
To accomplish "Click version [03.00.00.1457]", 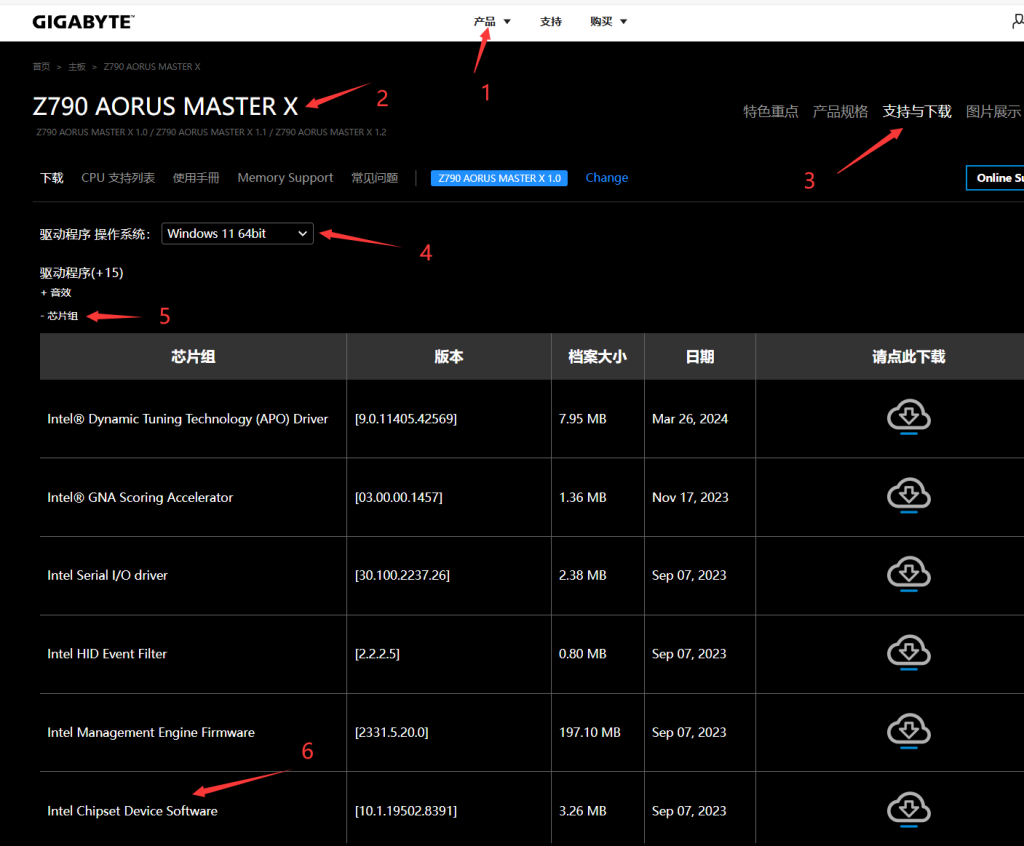I will pos(398,497).
